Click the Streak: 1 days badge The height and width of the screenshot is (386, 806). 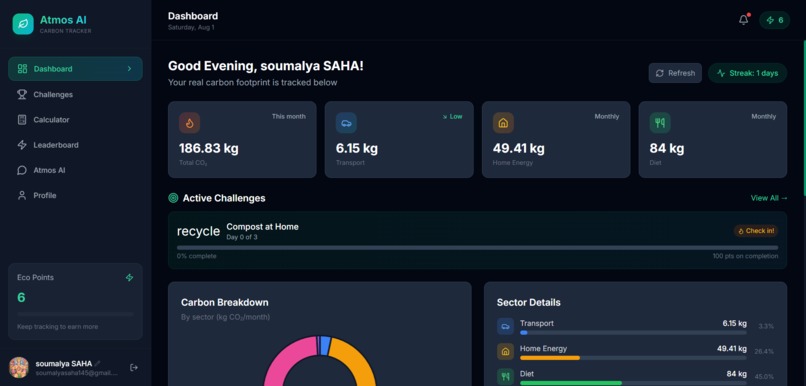point(747,73)
